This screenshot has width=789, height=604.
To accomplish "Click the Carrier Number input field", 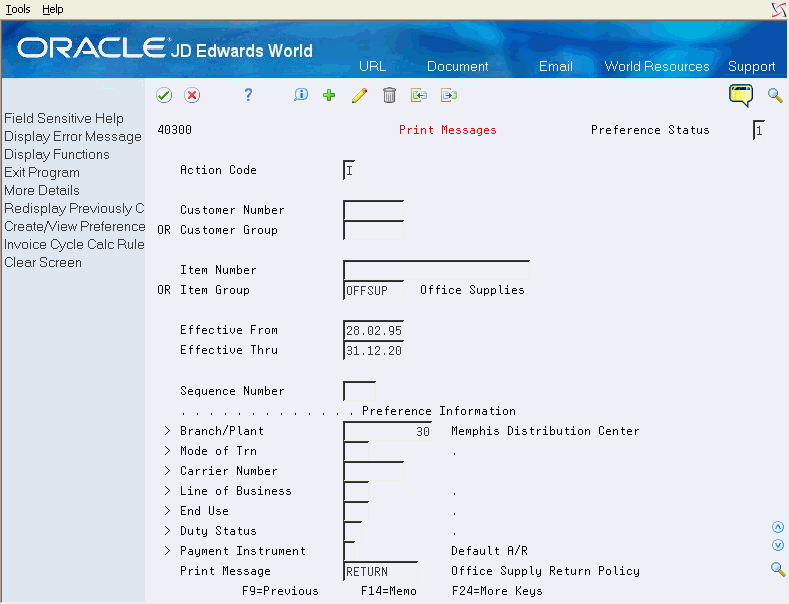I will (373, 471).
